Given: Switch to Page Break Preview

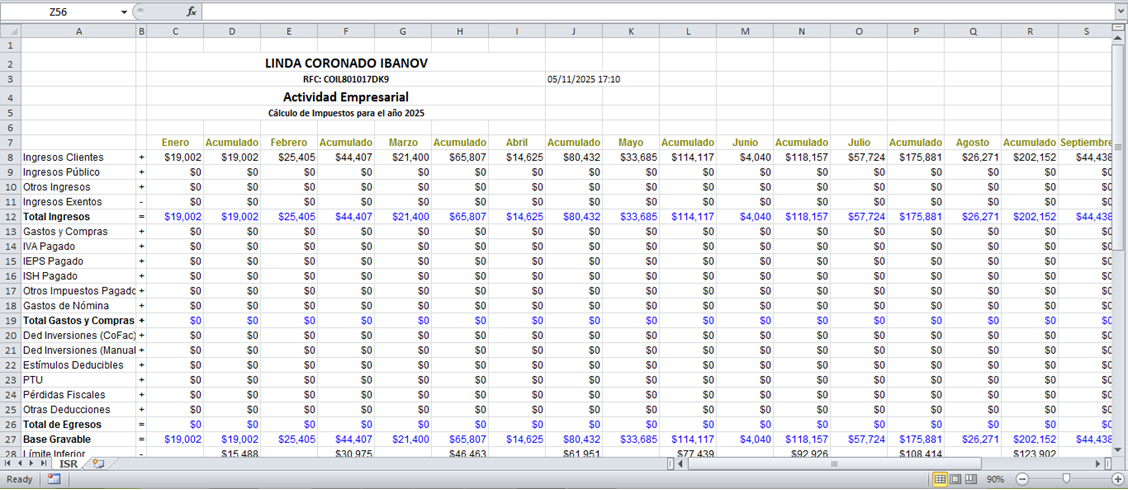Looking at the screenshot, I should tap(972, 480).
